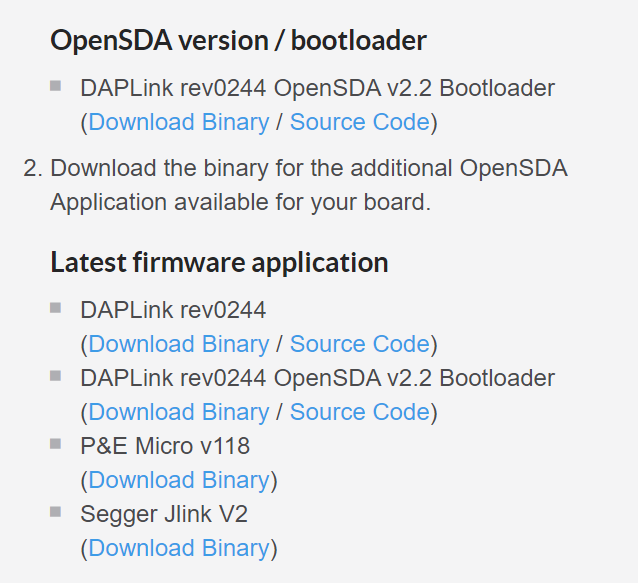Screen dimensions: 638x583
Task: Click the 'DAPLink rev0244' list item text
Action: tap(173, 310)
